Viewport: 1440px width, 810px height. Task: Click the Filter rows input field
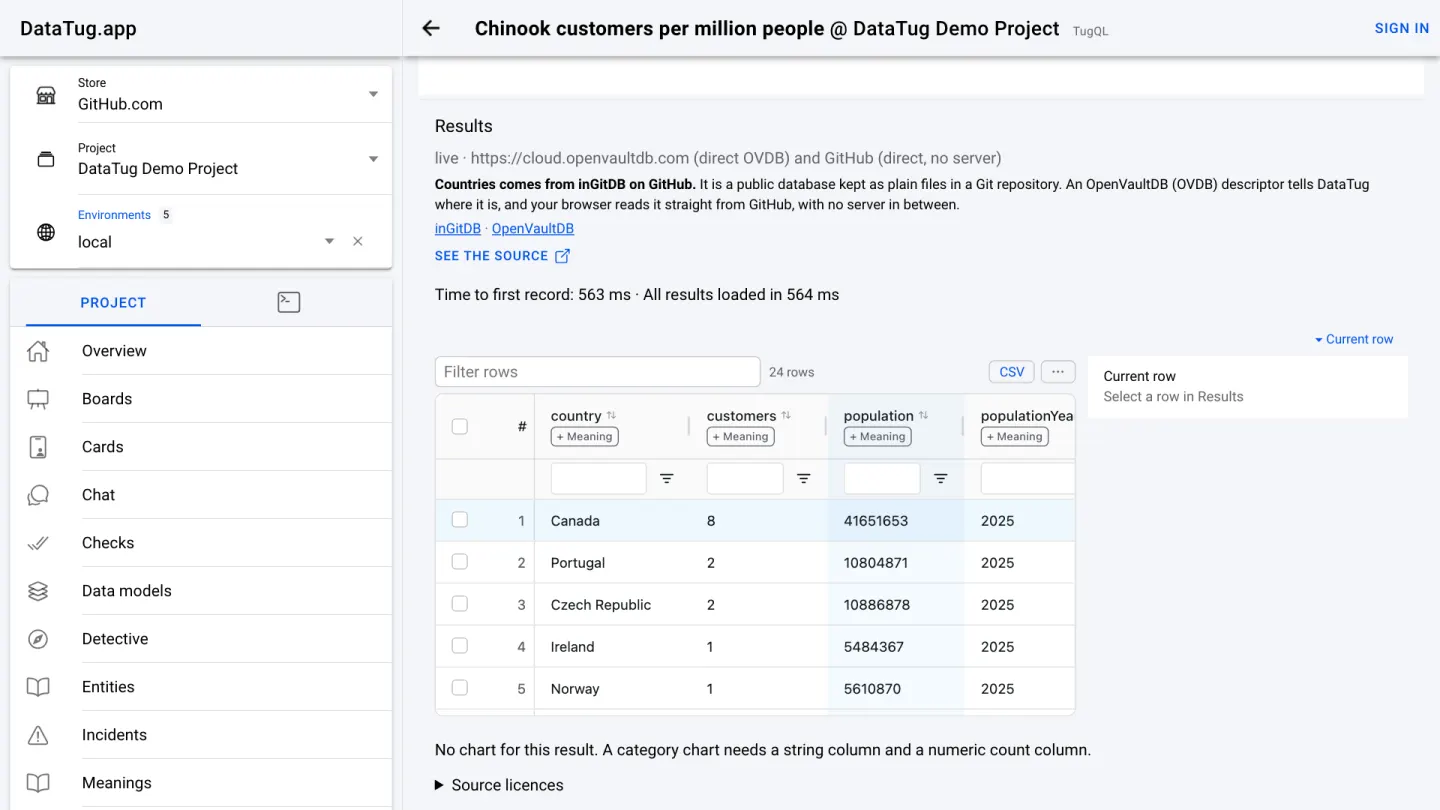pyautogui.click(x=598, y=372)
